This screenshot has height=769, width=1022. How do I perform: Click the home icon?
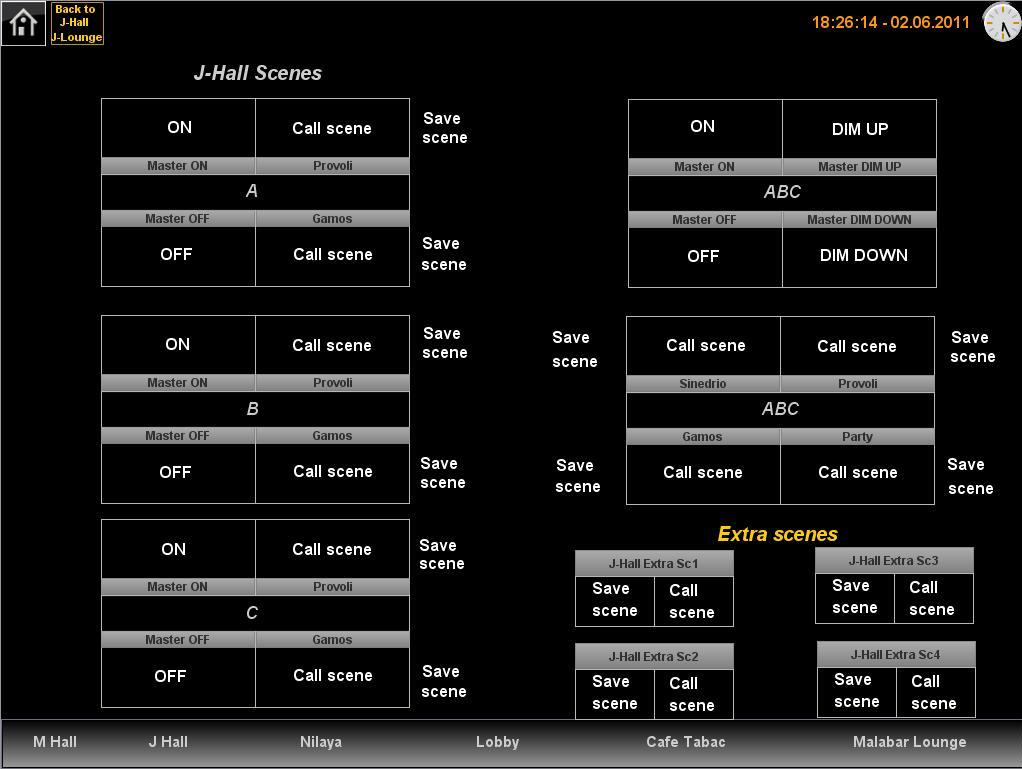[23, 23]
